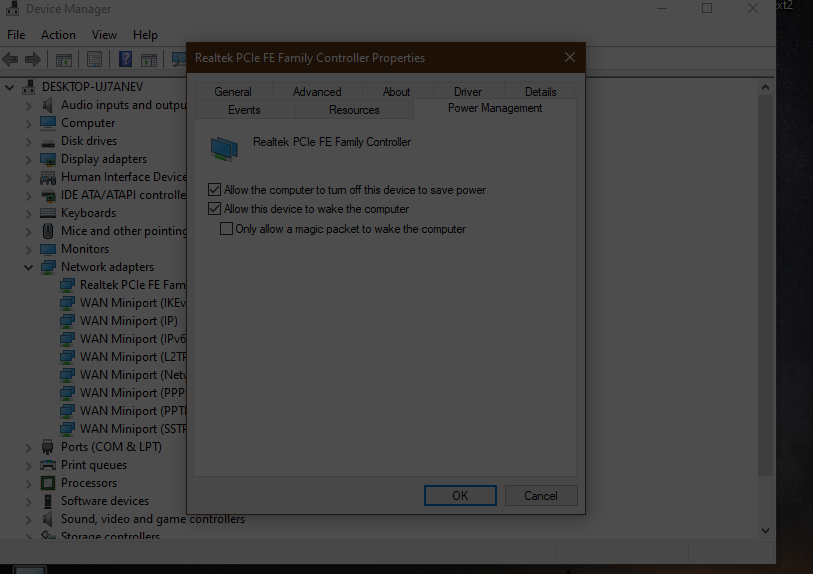Click the scroll-down arrow in Device Manager
813x574 pixels.
(x=765, y=530)
